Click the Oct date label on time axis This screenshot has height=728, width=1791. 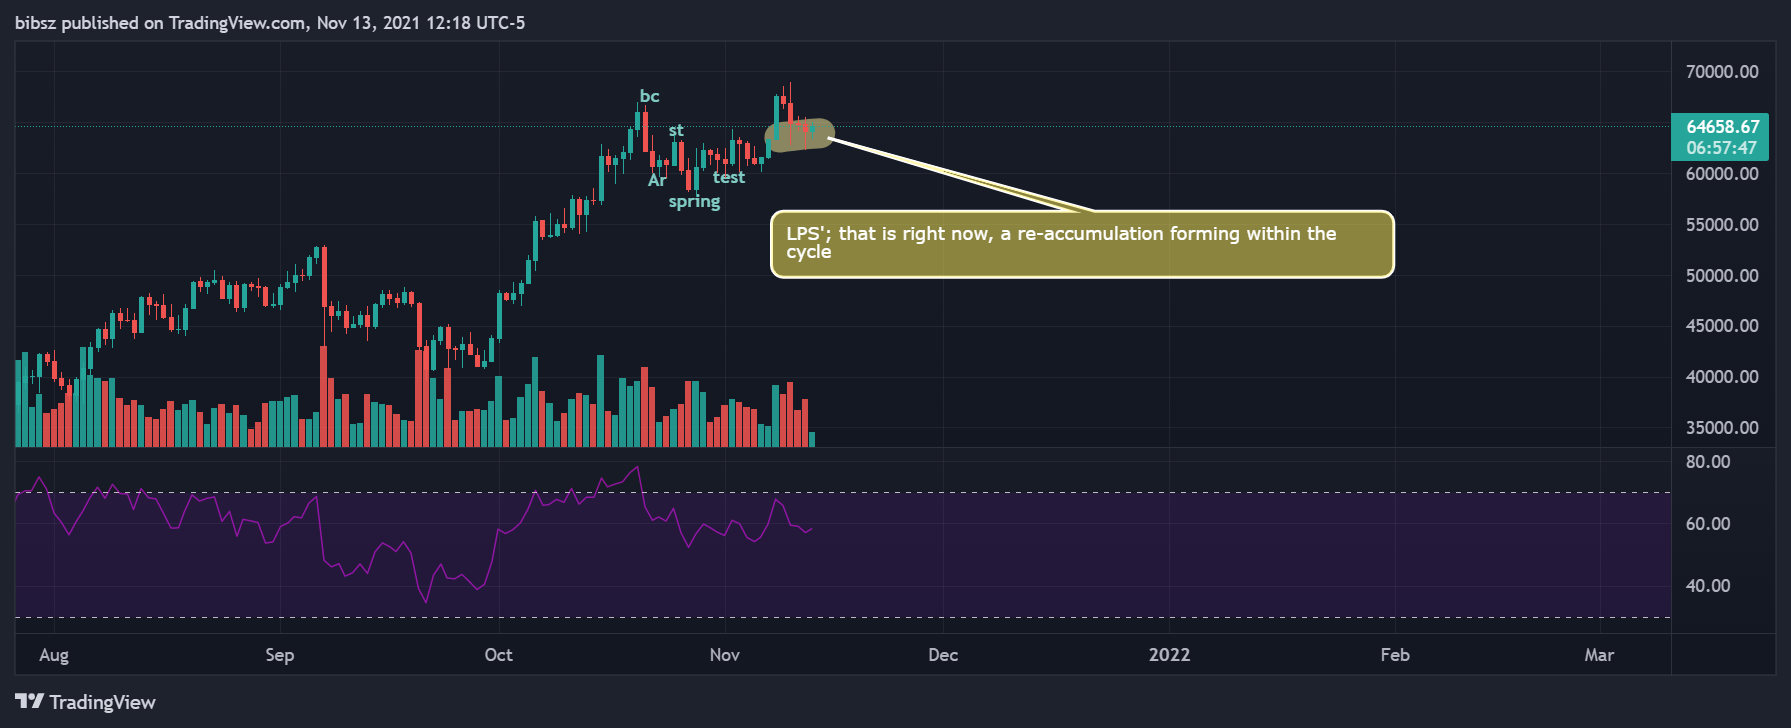(x=498, y=655)
